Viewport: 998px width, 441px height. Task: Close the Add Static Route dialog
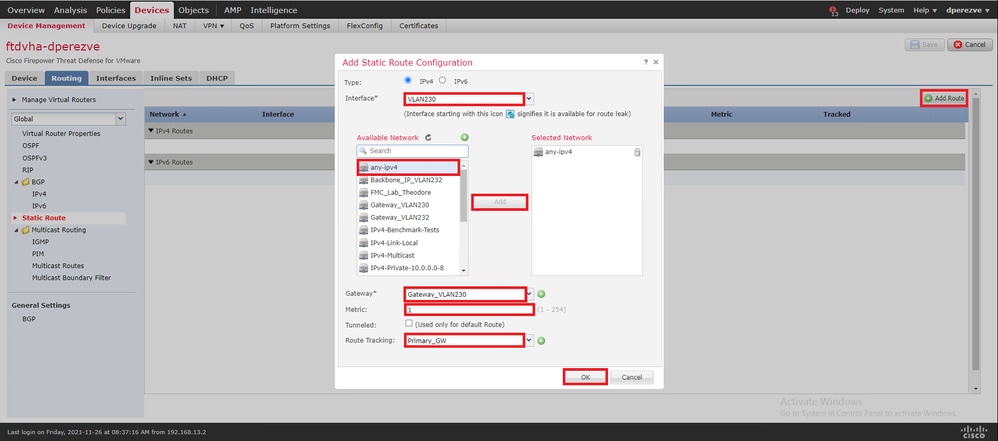656,62
